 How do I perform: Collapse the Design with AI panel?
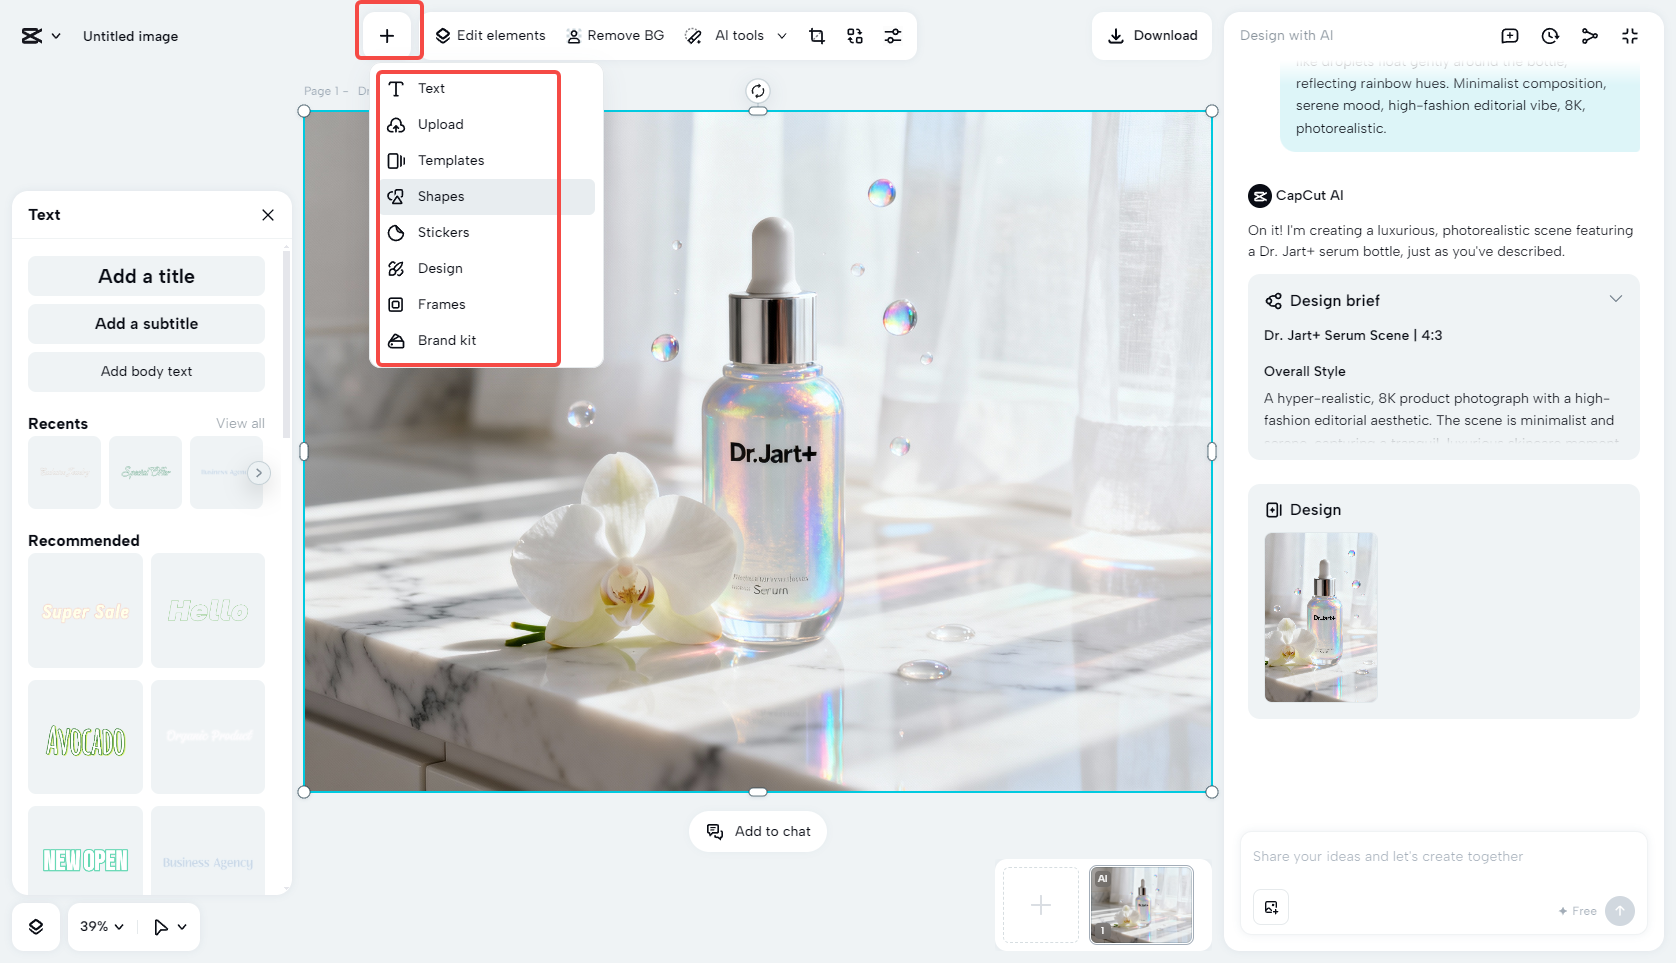click(x=1630, y=35)
